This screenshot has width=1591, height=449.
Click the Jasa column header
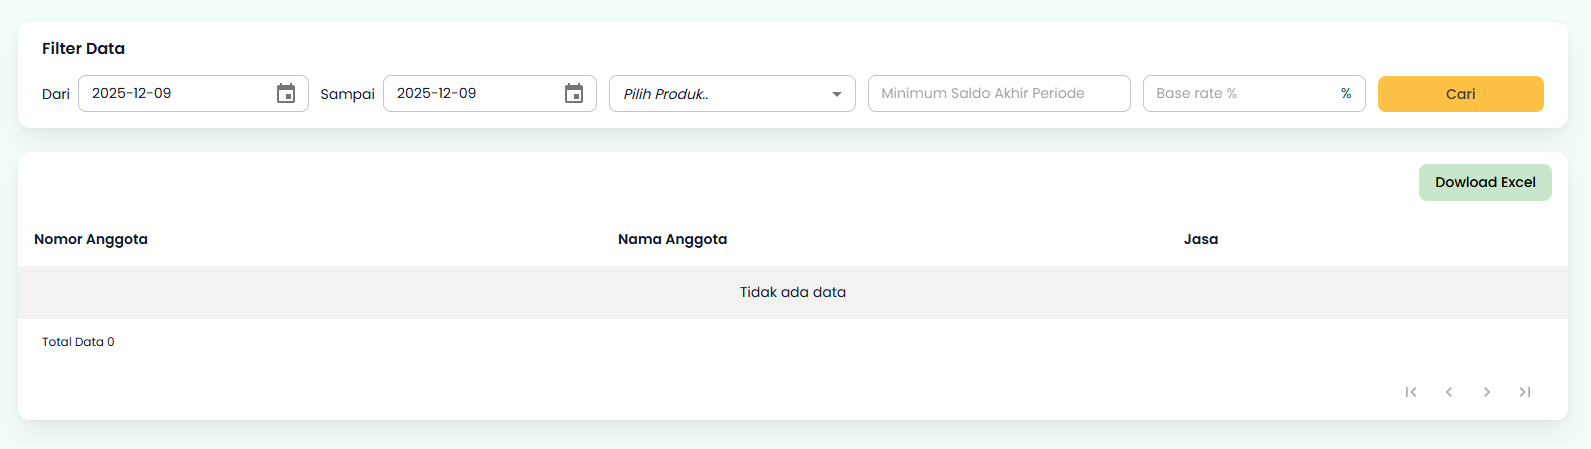(1200, 239)
